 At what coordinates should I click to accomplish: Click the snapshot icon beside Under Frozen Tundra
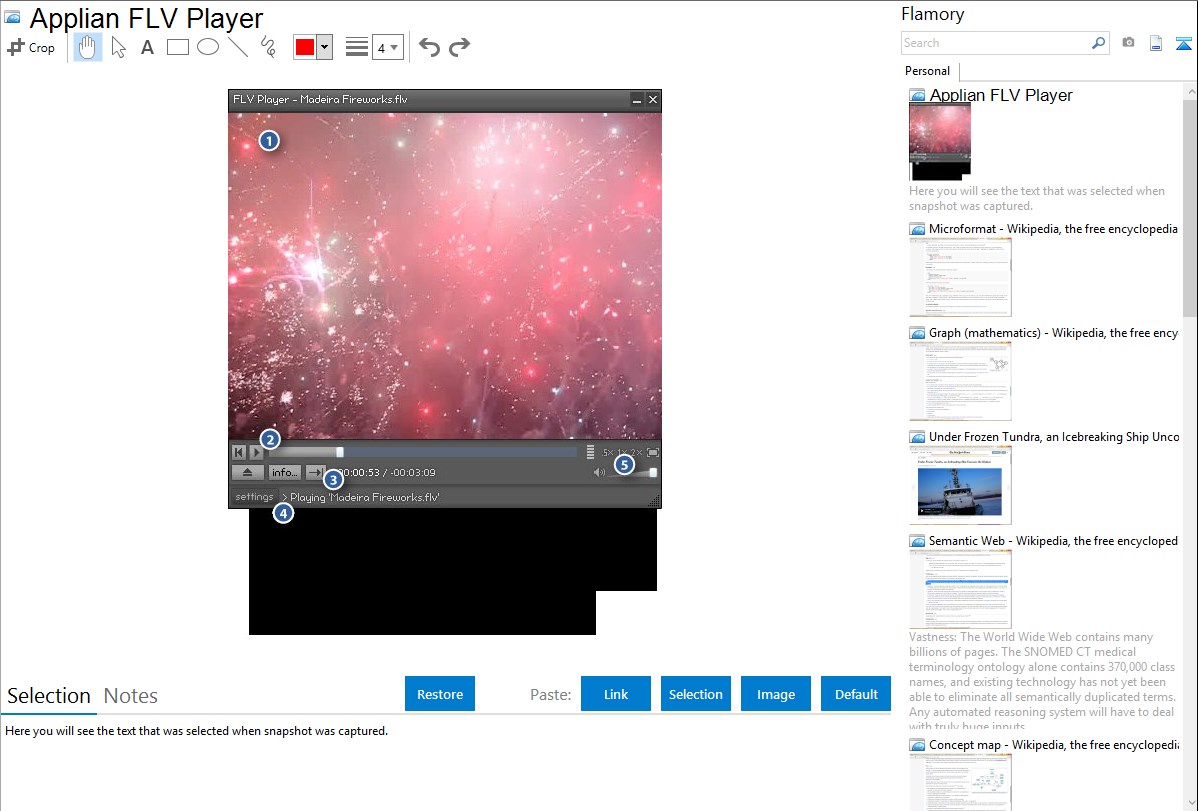[917, 436]
